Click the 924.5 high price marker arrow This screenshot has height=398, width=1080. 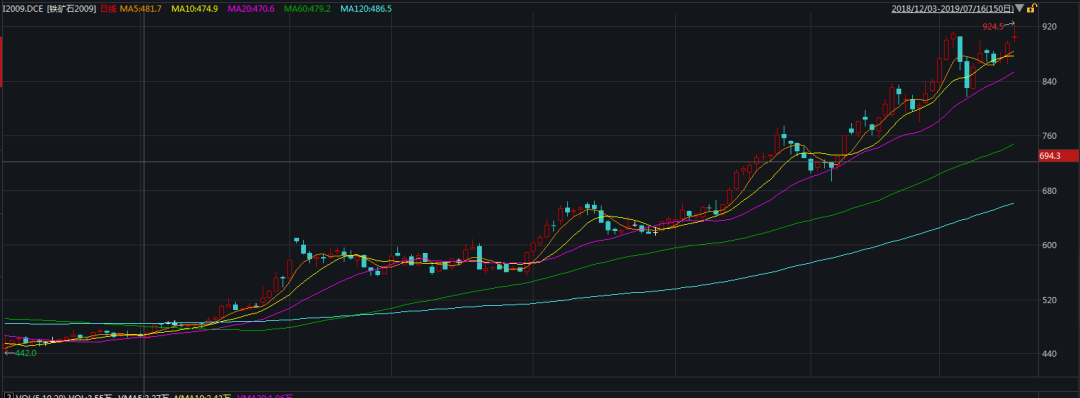(1010, 25)
